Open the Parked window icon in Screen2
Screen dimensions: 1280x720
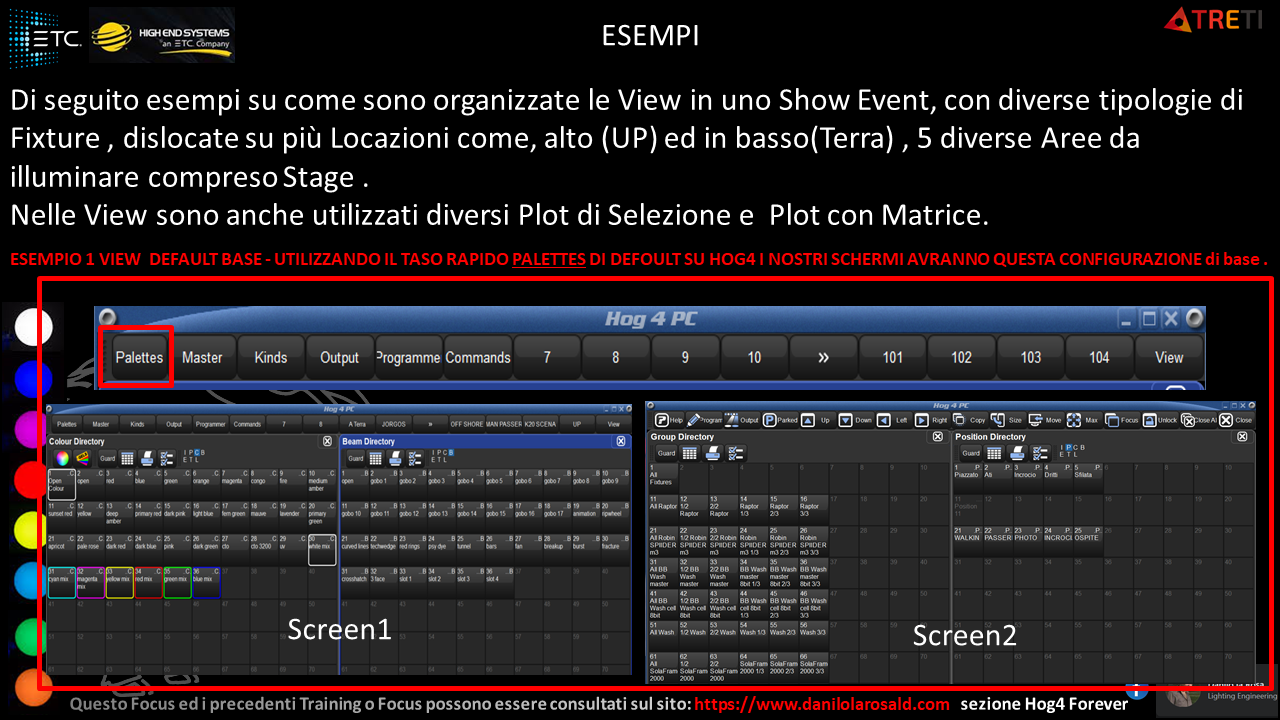click(769, 420)
